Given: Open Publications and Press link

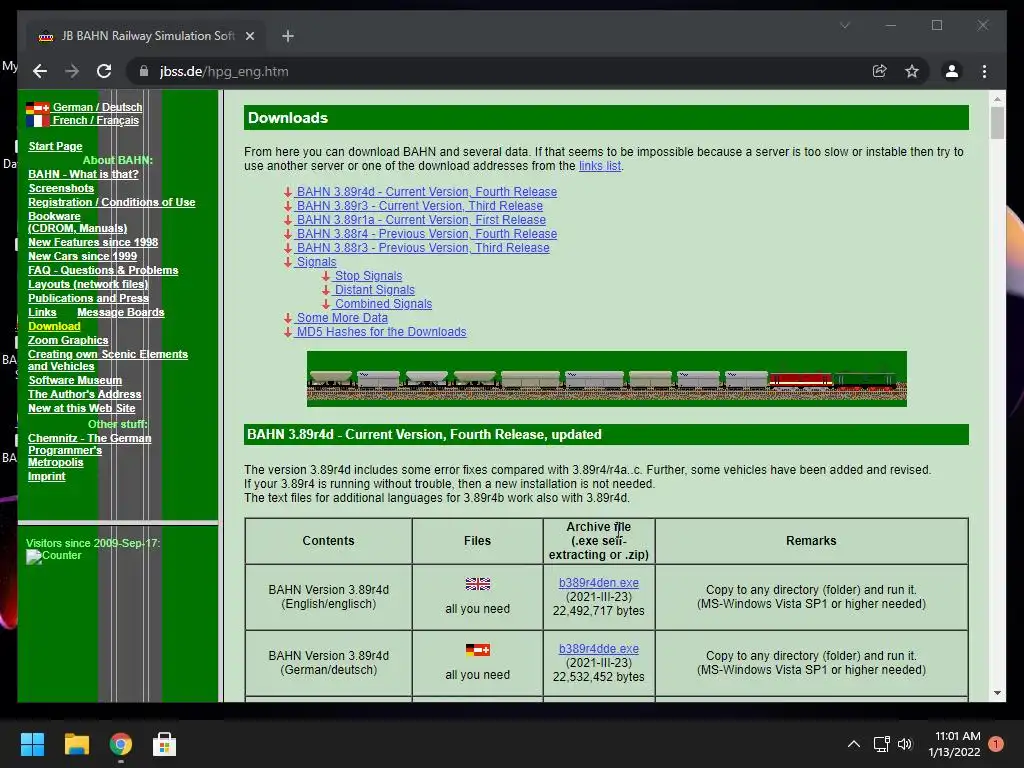Looking at the screenshot, I should pyautogui.click(x=88, y=298).
